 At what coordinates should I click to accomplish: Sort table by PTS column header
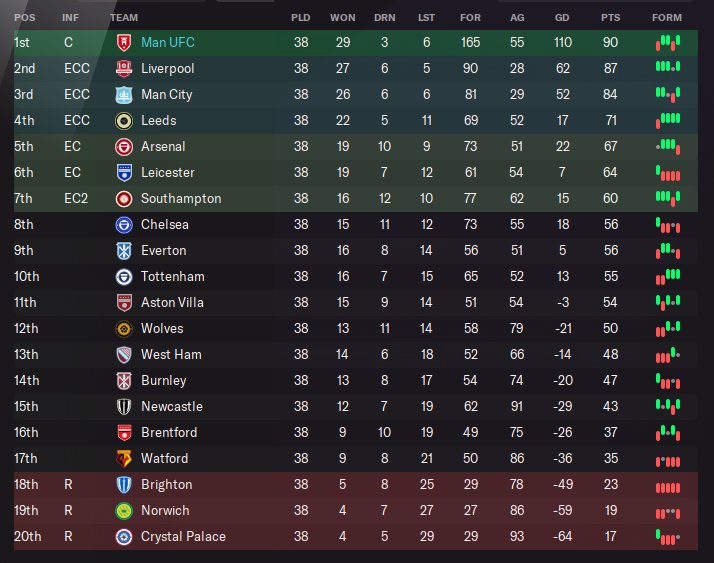(x=610, y=17)
